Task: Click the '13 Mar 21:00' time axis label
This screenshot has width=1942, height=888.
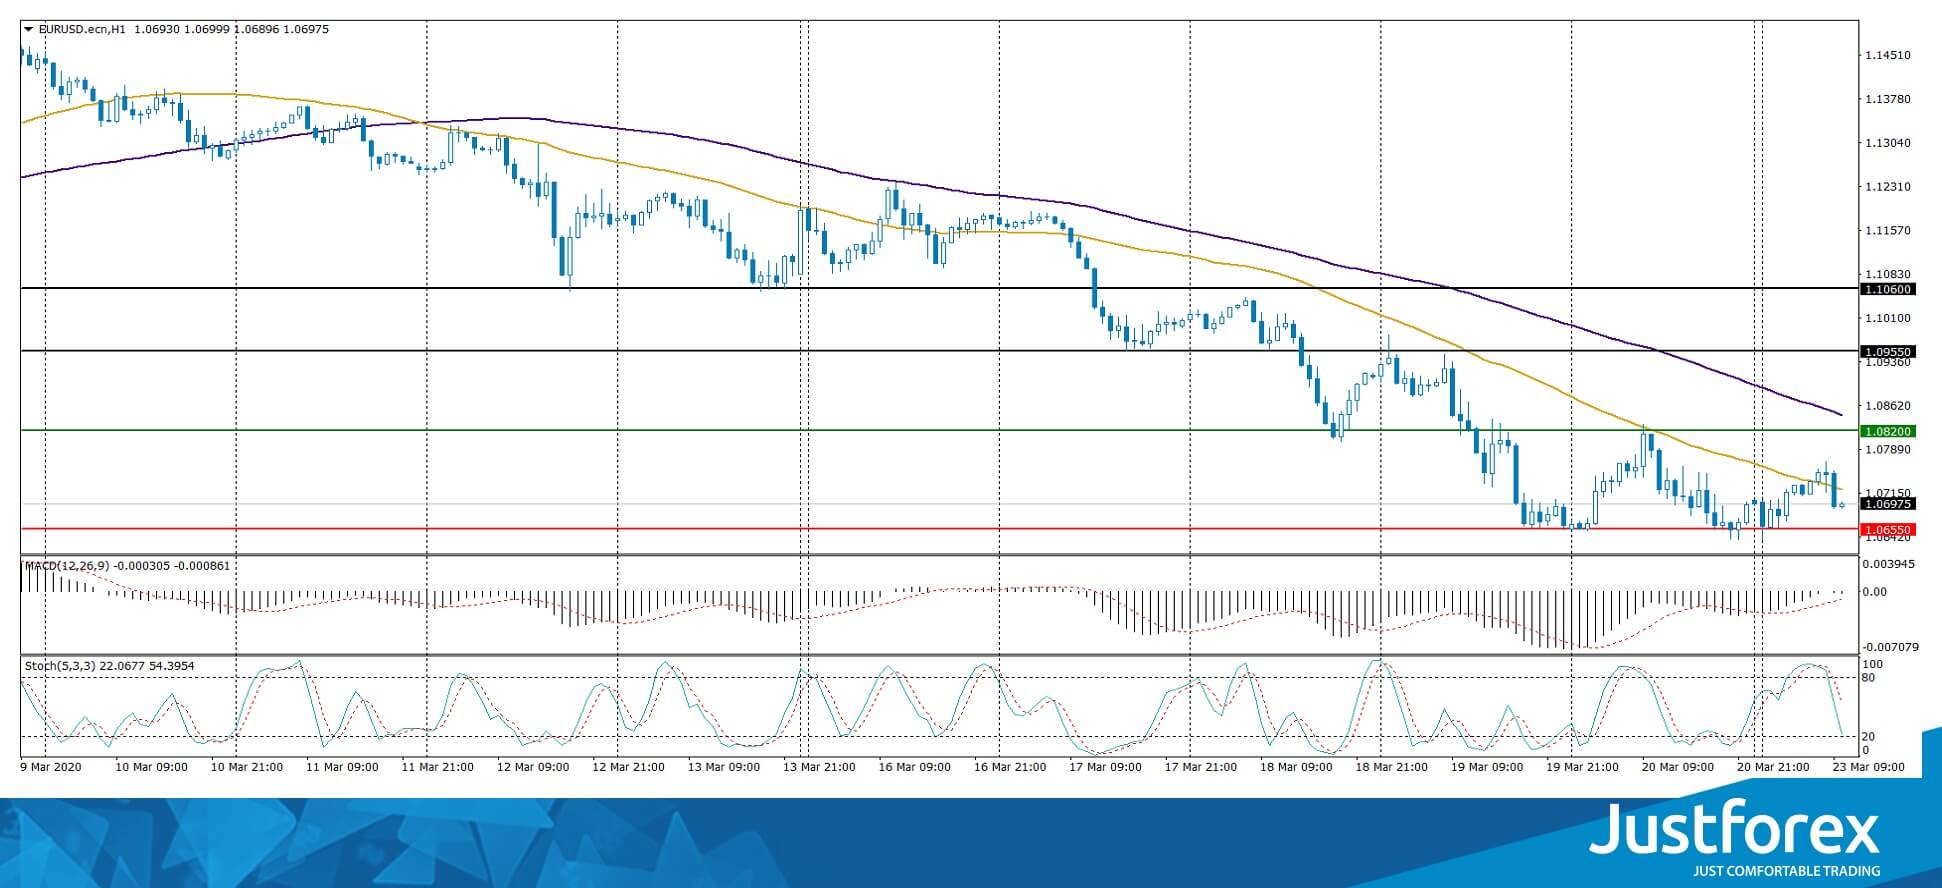Action: [x=819, y=768]
